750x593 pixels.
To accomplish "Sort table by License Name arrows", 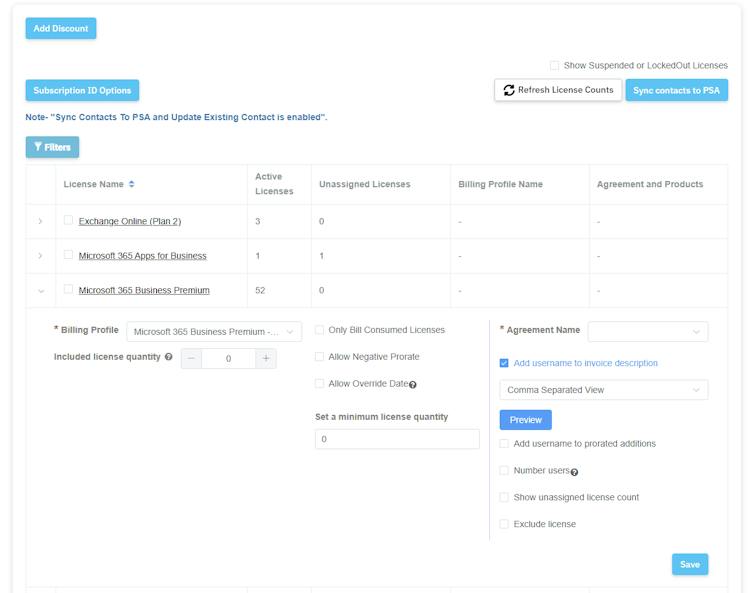I will pyautogui.click(x=132, y=184).
